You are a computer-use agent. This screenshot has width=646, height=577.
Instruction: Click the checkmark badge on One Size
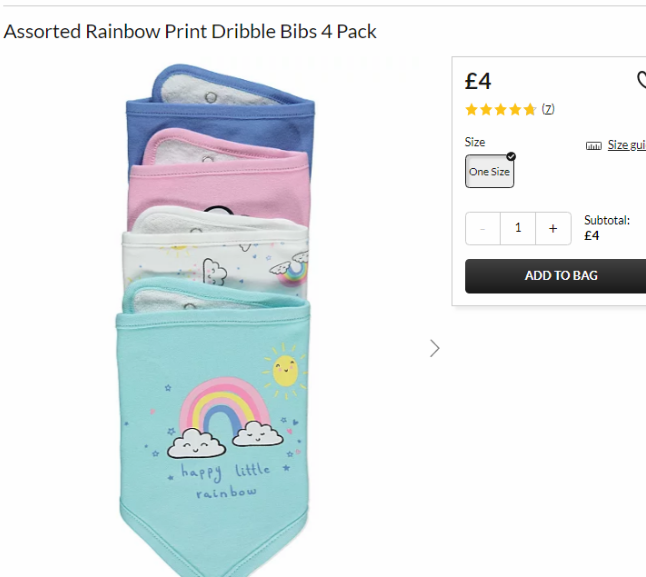(511, 157)
